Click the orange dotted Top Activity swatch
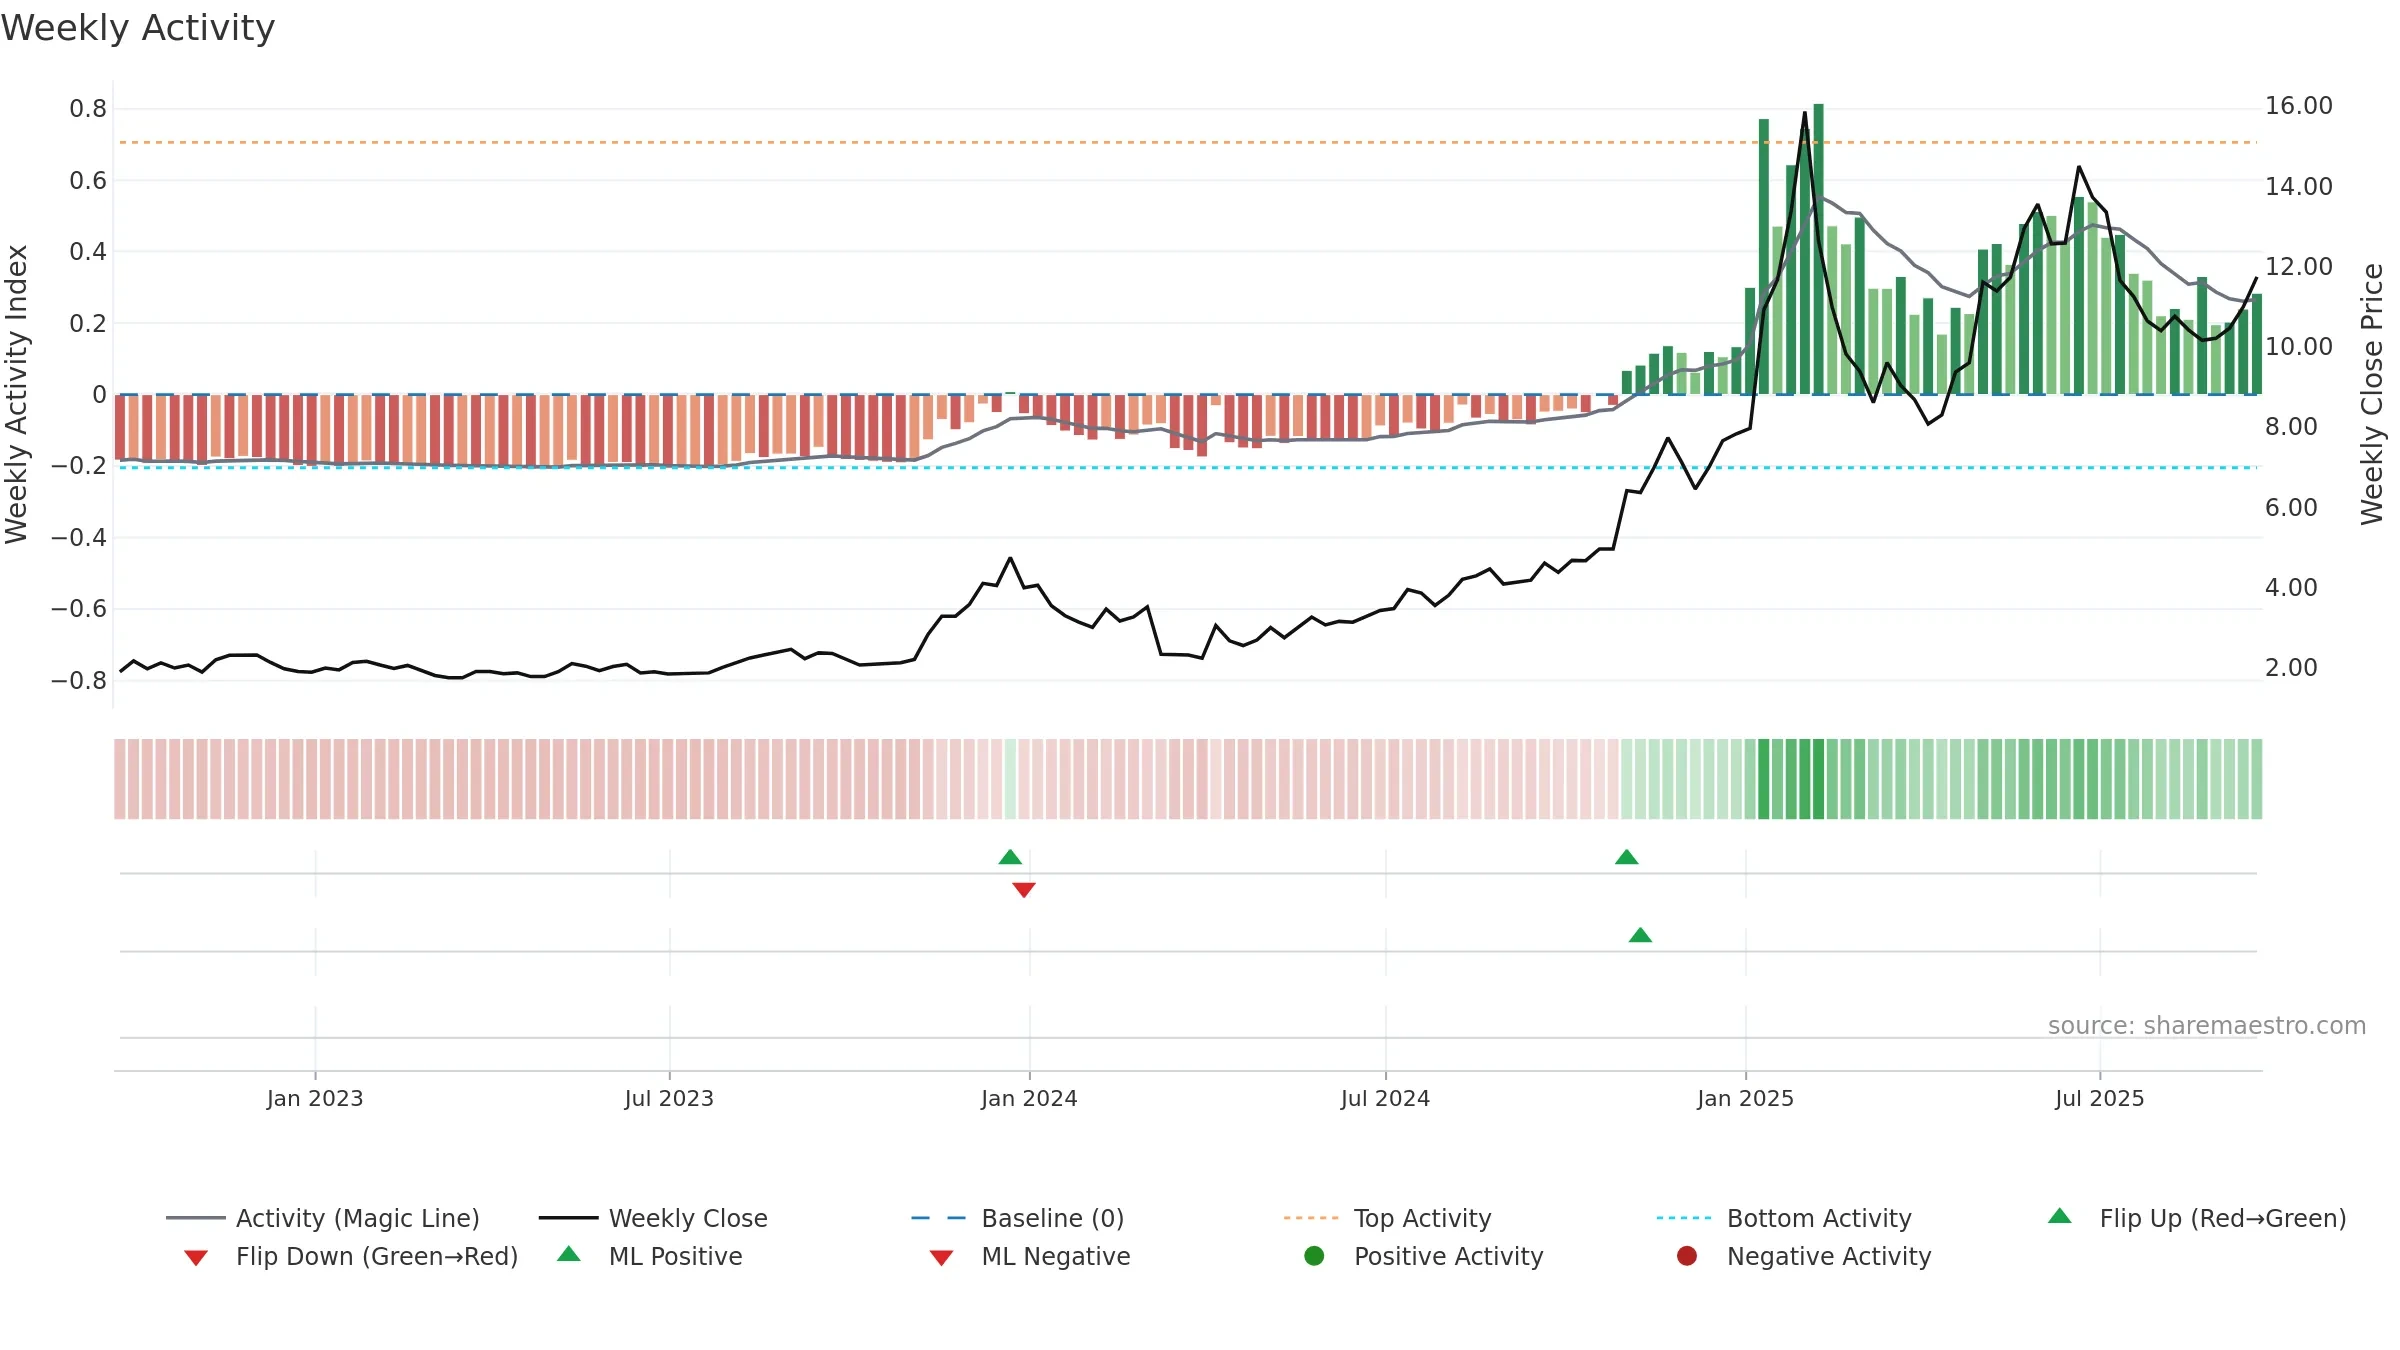This screenshot has width=2400, height=1350. (x=1311, y=1218)
